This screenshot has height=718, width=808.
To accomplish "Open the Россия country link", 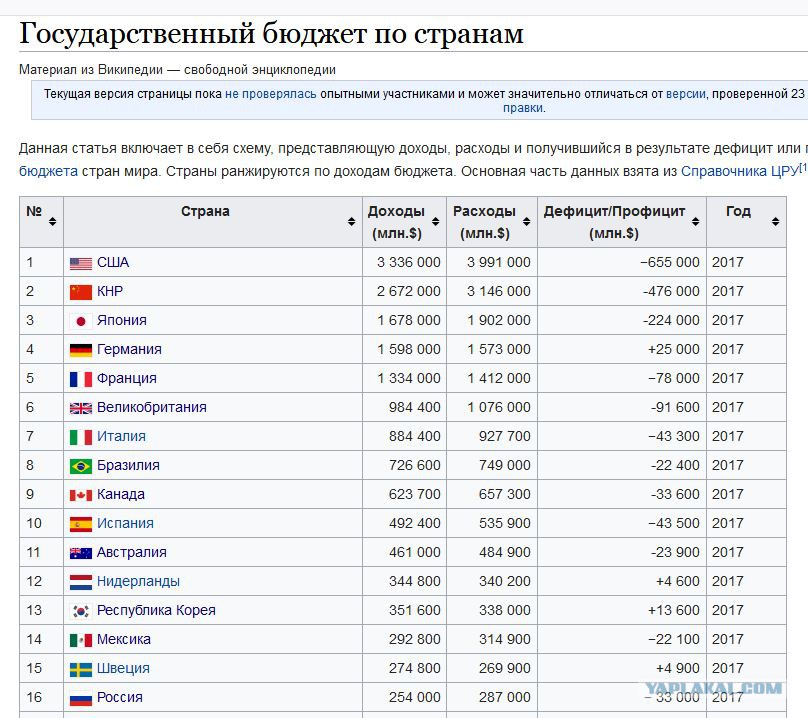I will [x=120, y=697].
